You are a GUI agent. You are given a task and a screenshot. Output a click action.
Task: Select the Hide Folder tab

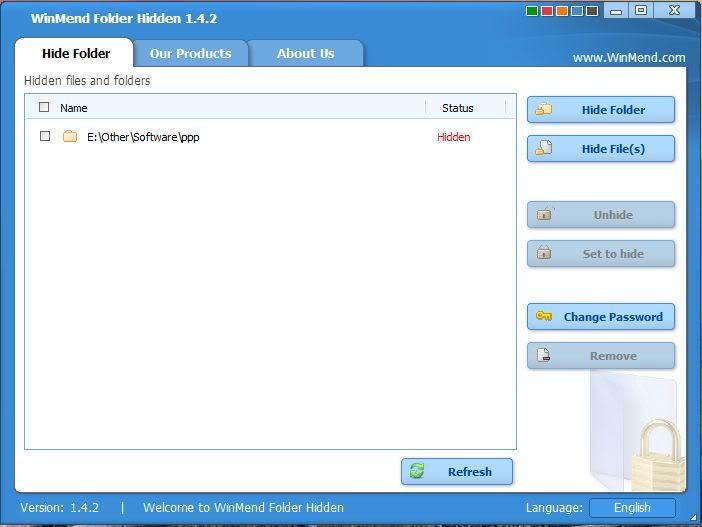(76, 54)
